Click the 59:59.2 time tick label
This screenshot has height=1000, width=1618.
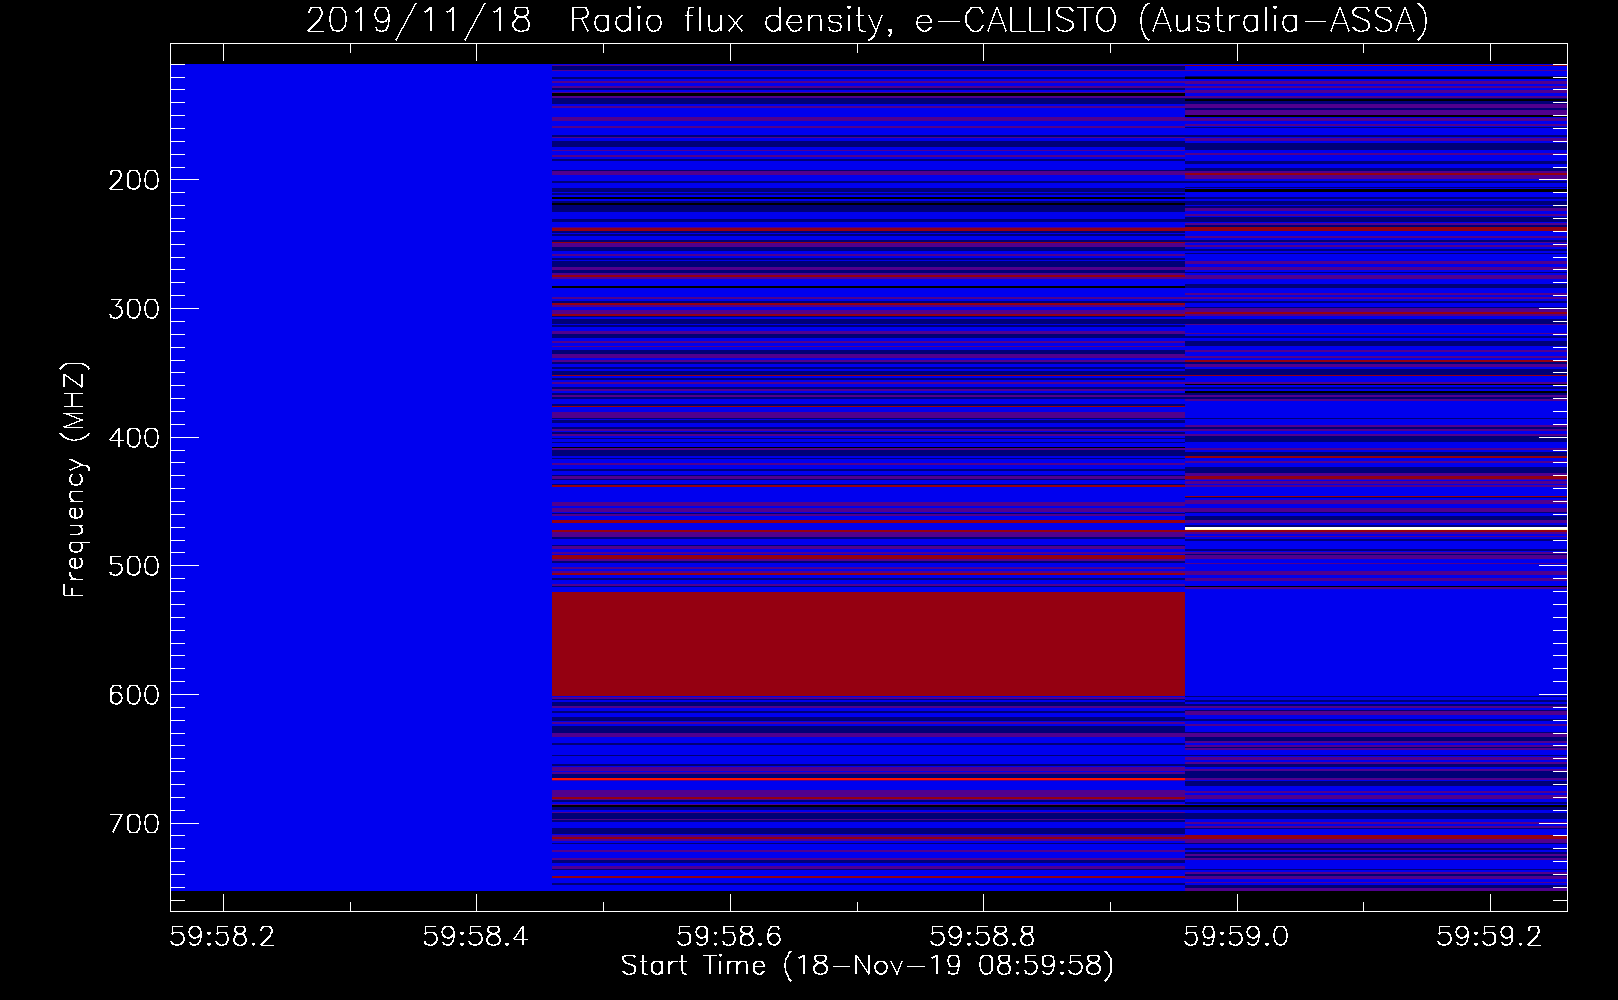(x=1491, y=936)
